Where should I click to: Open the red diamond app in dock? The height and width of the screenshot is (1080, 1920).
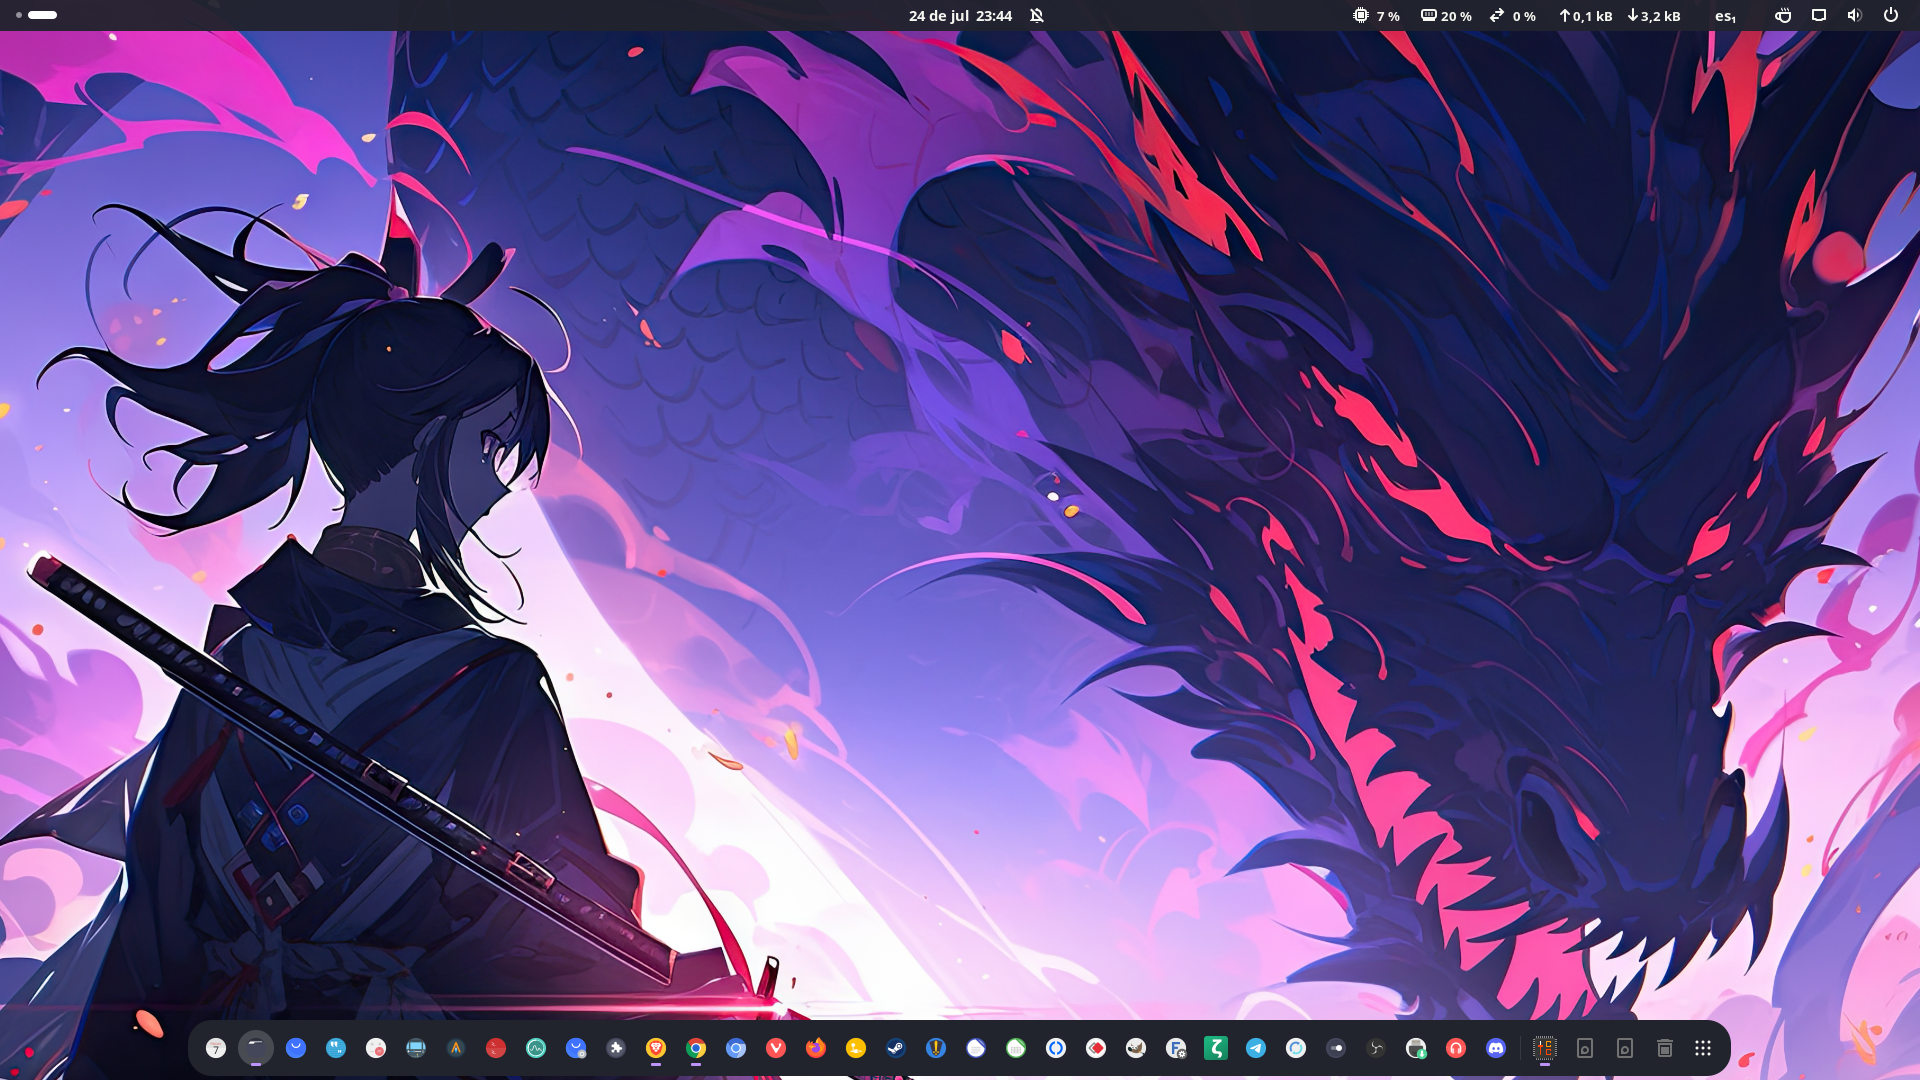click(x=1096, y=1048)
